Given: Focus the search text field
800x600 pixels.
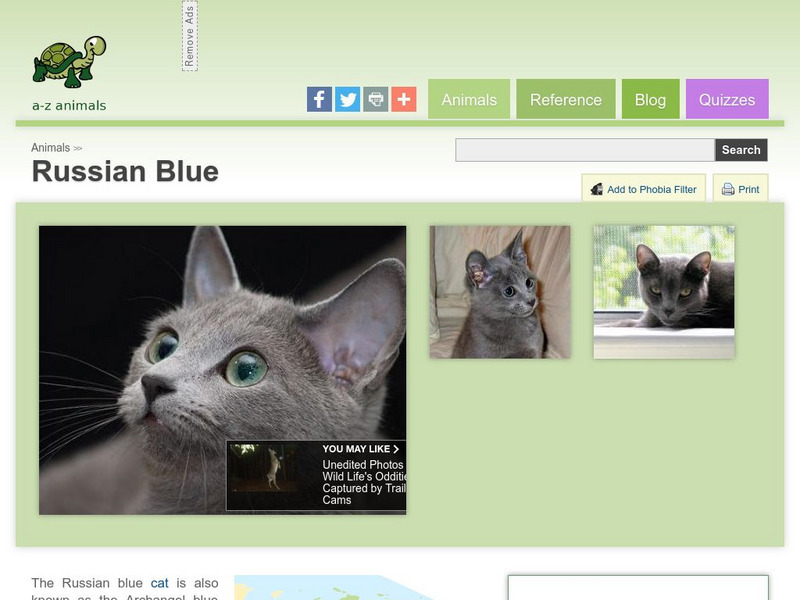Looking at the screenshot, I should 585,150.
